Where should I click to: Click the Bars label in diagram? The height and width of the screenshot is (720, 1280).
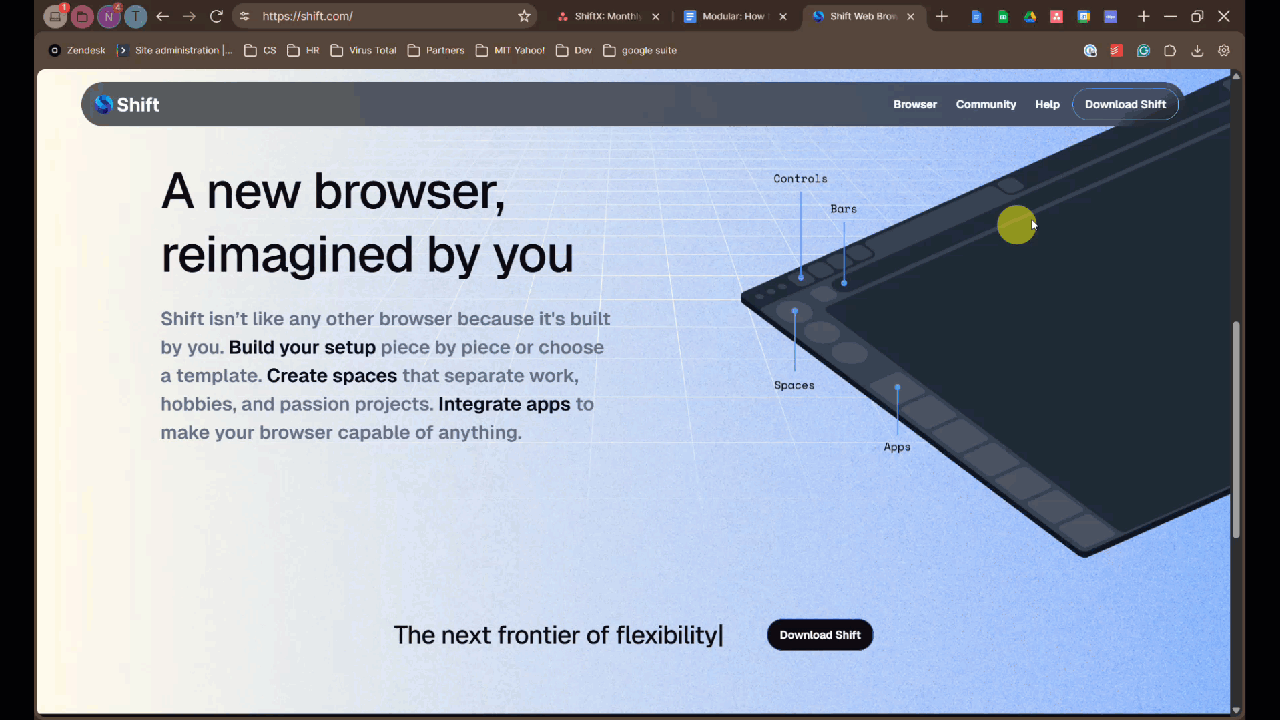tap(843, 209)
